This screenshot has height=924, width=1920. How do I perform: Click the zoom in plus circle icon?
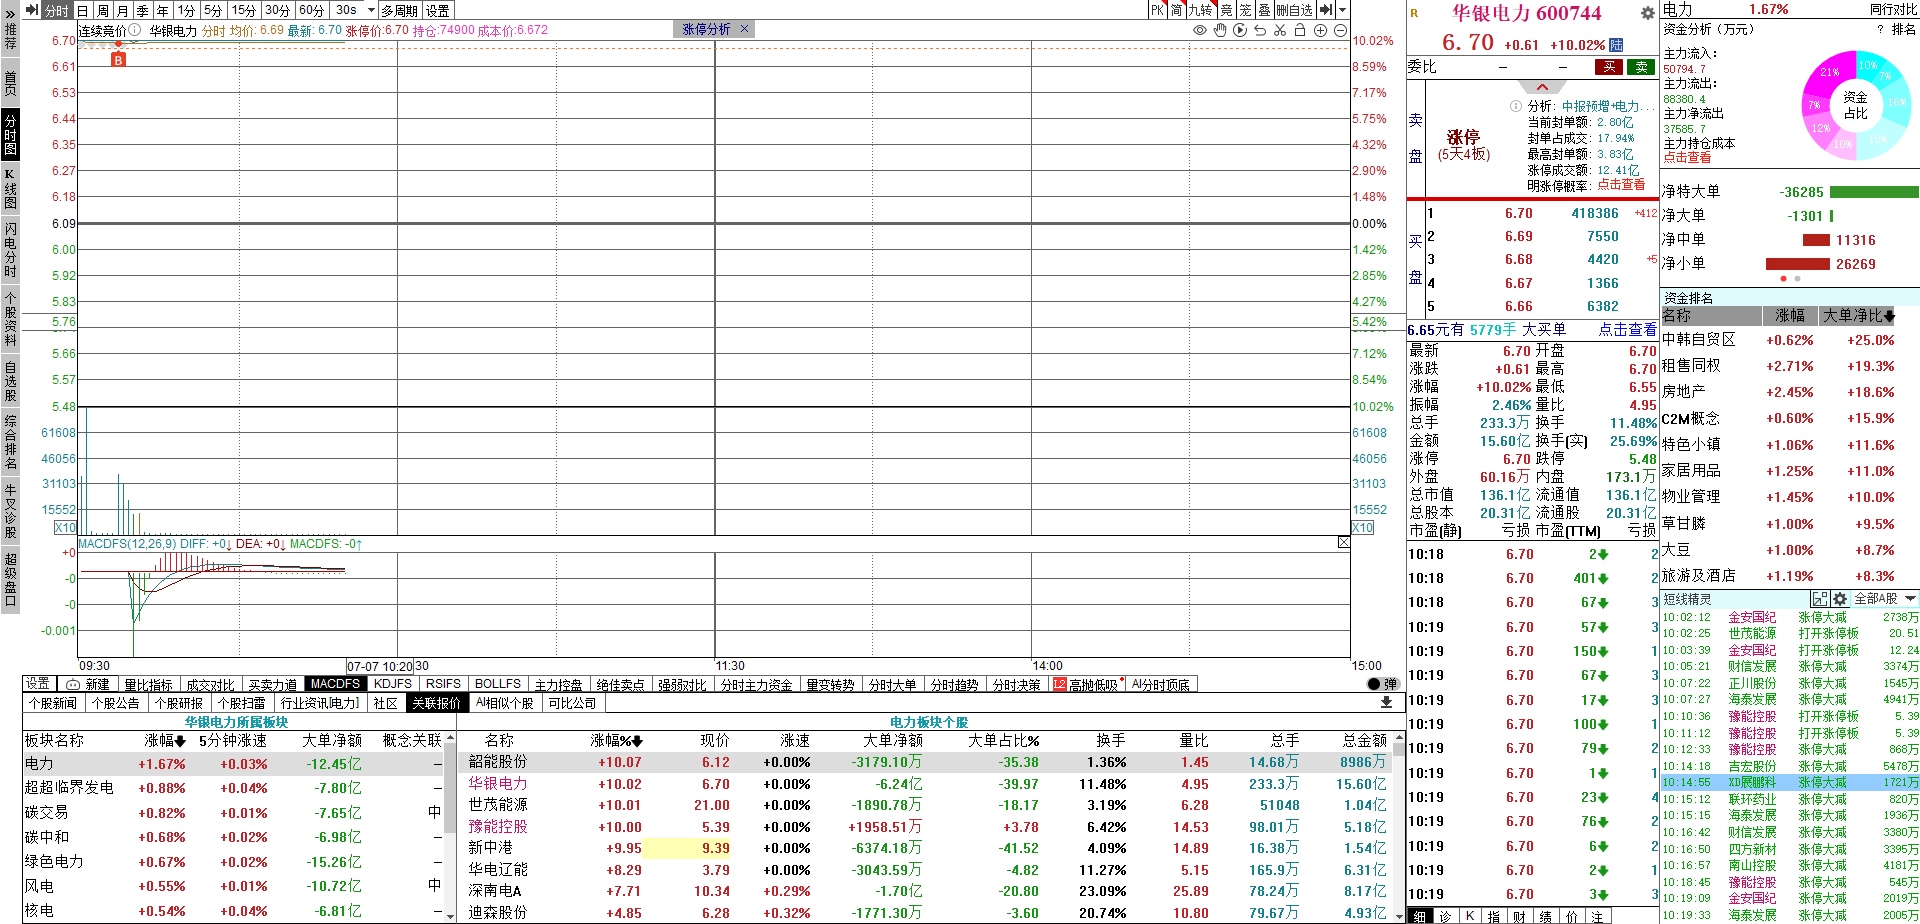(1320, 30)
